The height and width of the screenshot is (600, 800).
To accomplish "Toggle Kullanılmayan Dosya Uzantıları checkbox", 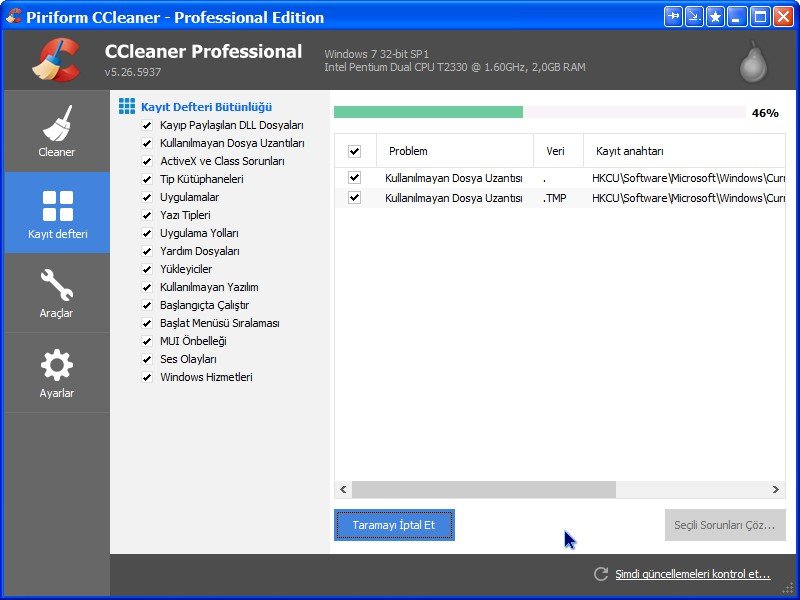I will 147,143.
